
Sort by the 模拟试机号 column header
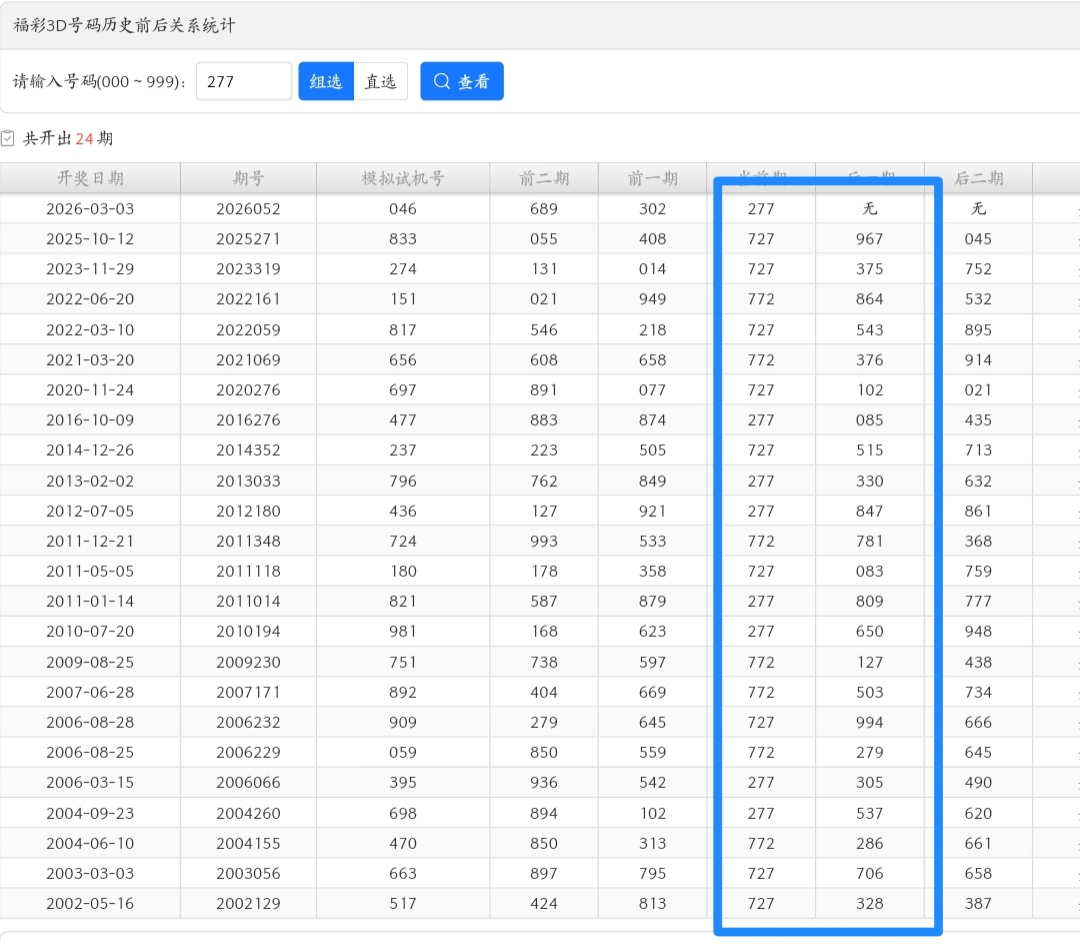403,178
